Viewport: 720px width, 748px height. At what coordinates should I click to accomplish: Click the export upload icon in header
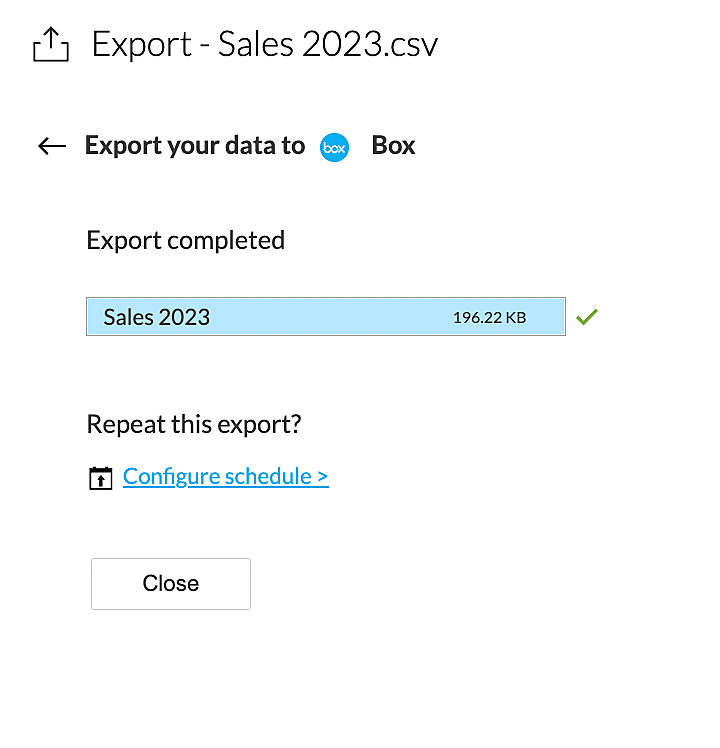(51, 45)
